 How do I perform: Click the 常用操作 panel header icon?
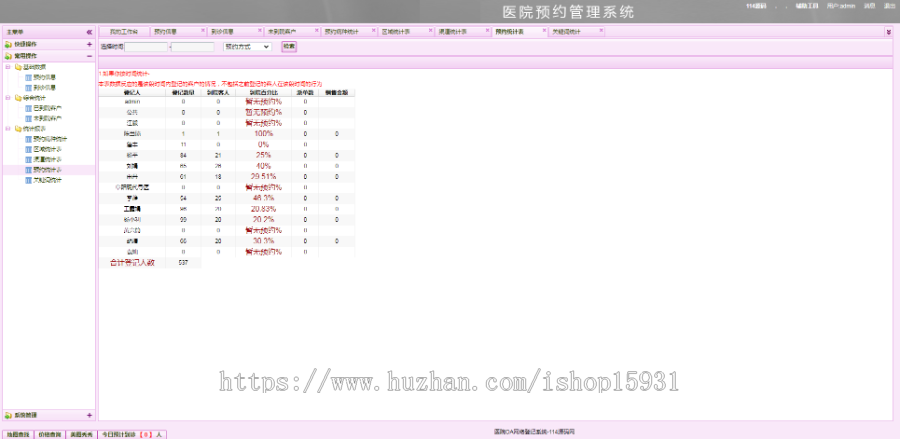coord(8,56)
